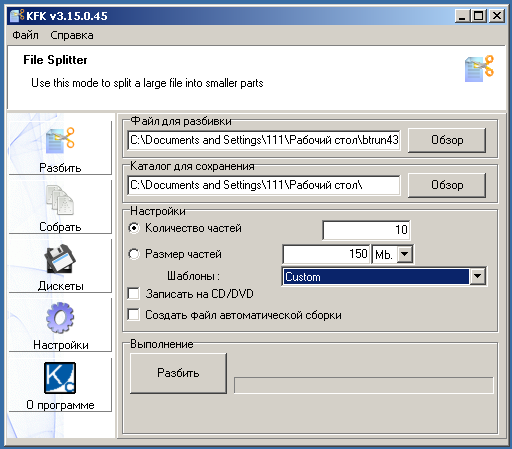The height and width of the screenshot is (449, 512).
Task: Click the Каталог для сохранения path field
Action: 264,185
